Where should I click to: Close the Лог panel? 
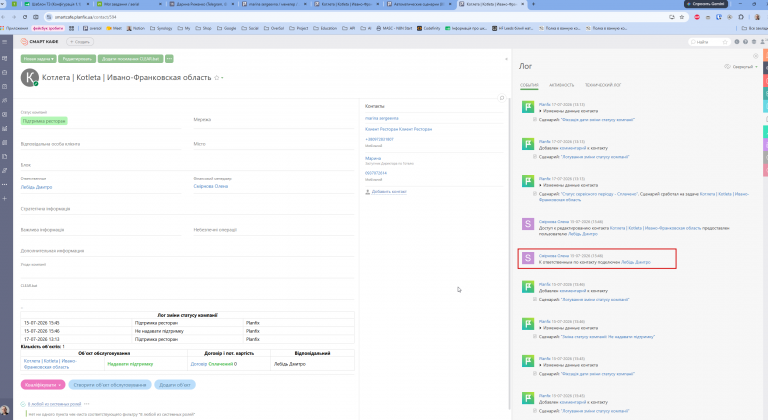(755, 56)
